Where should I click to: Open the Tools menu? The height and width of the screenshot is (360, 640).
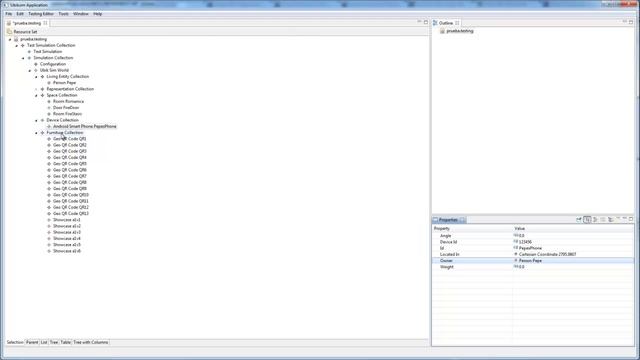(64, 14)
